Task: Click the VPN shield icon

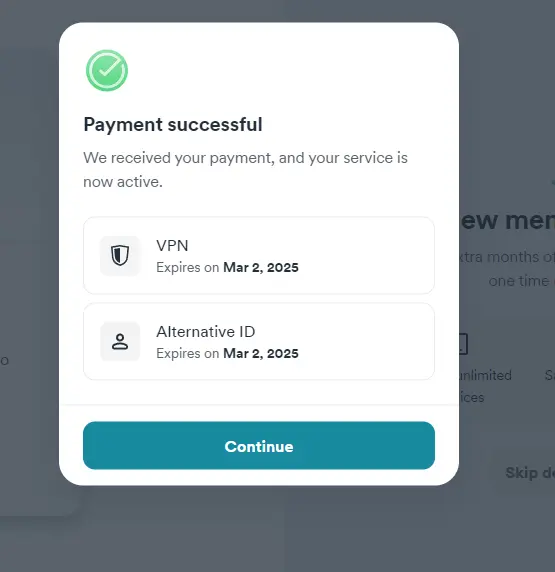Action: coord(120,255)
